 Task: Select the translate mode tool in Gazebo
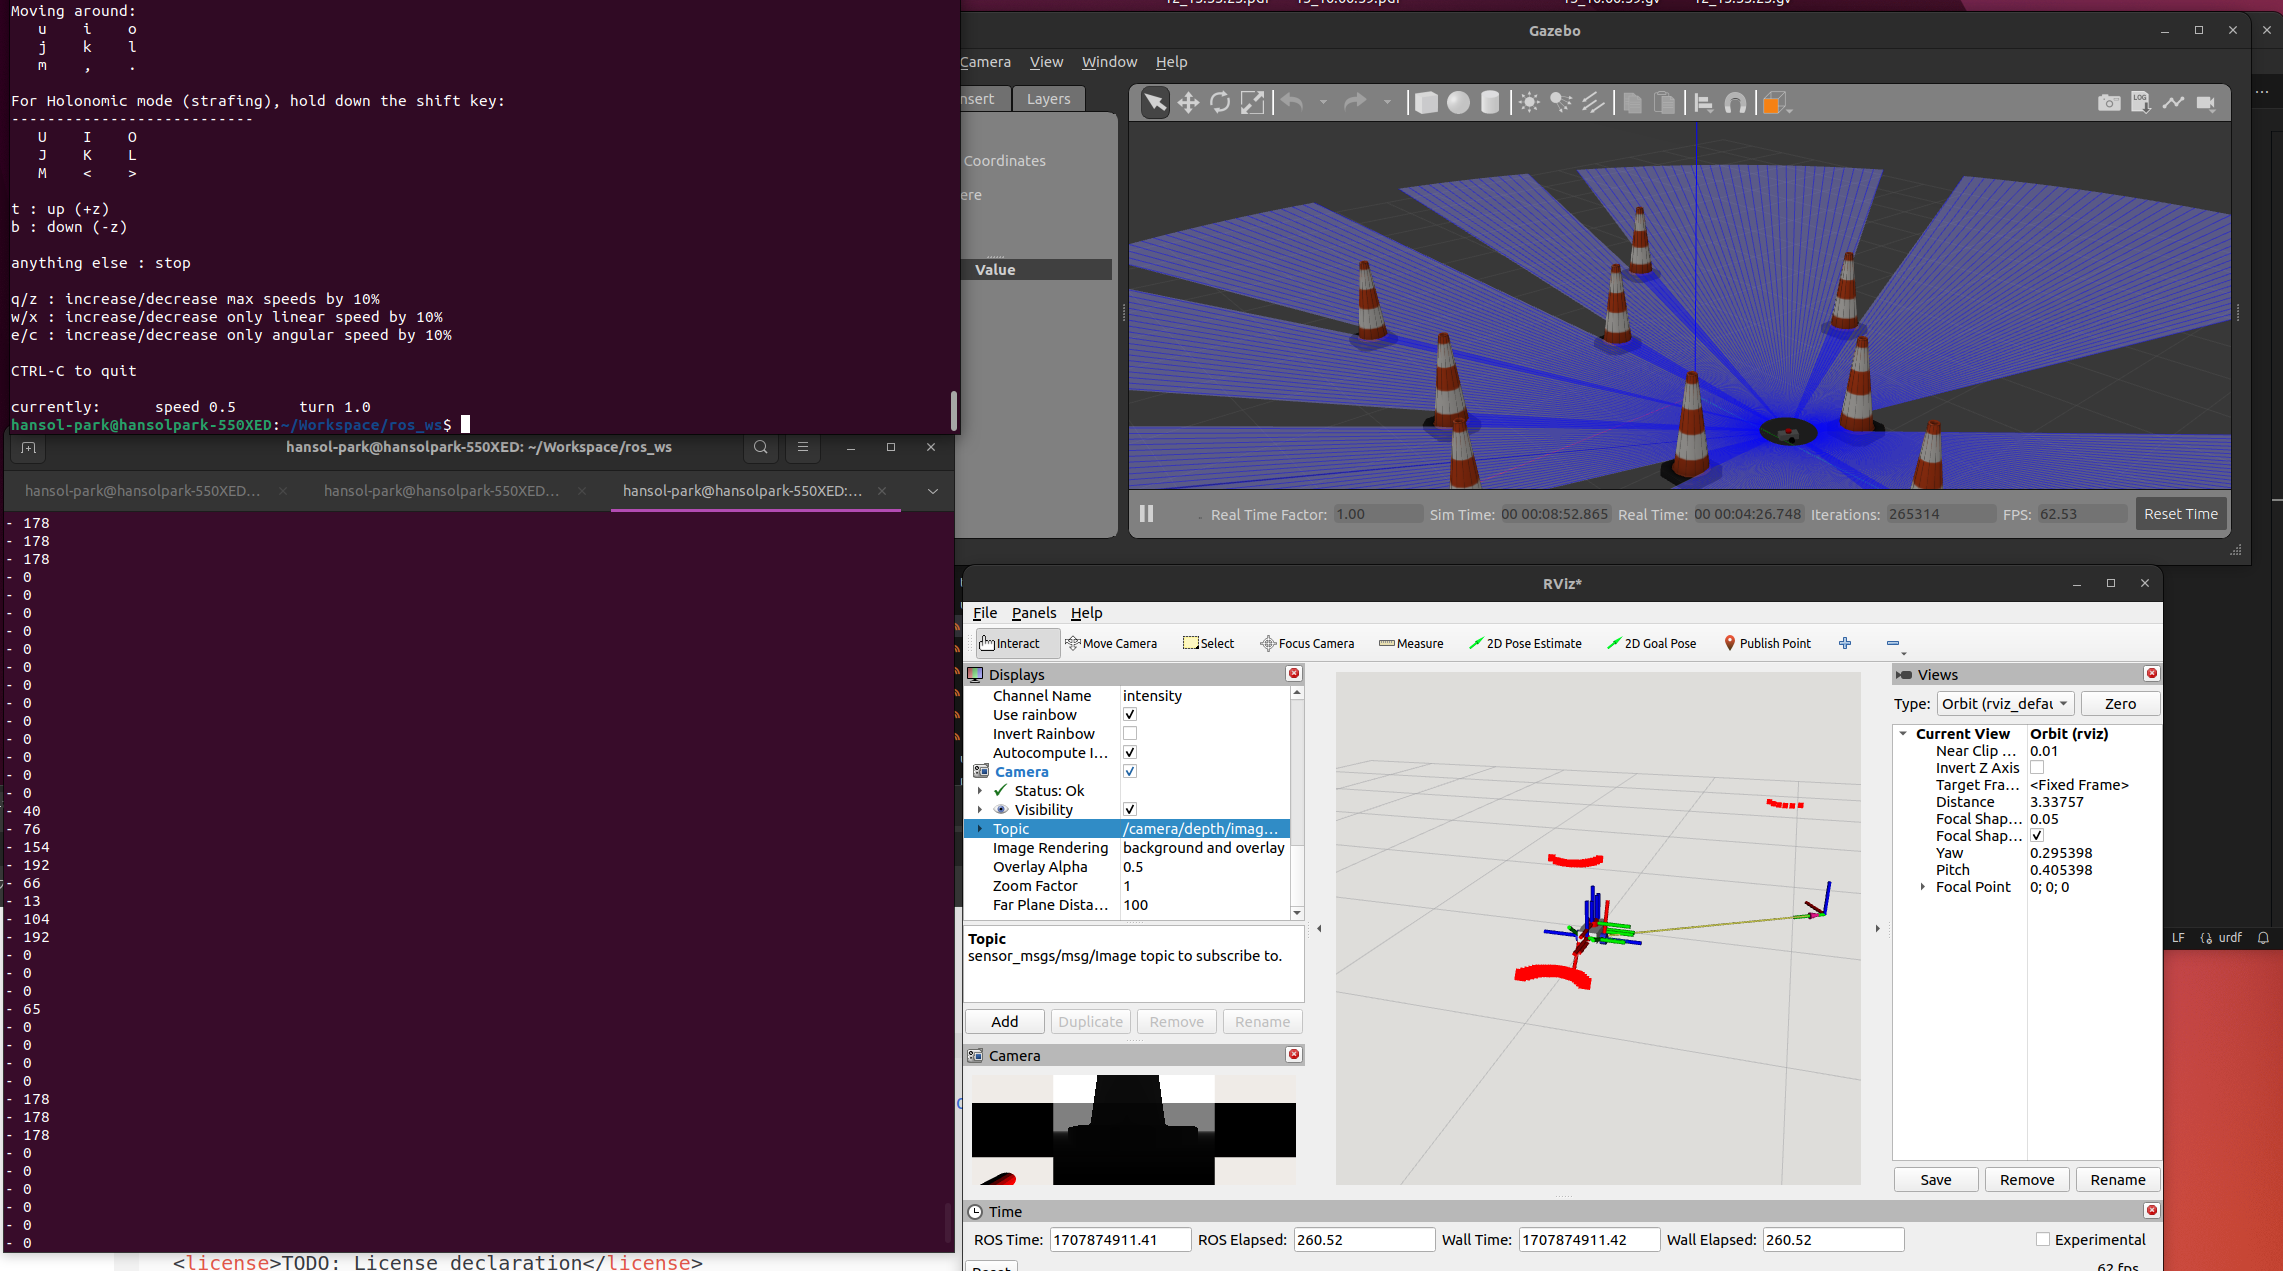pos(1188,103)
